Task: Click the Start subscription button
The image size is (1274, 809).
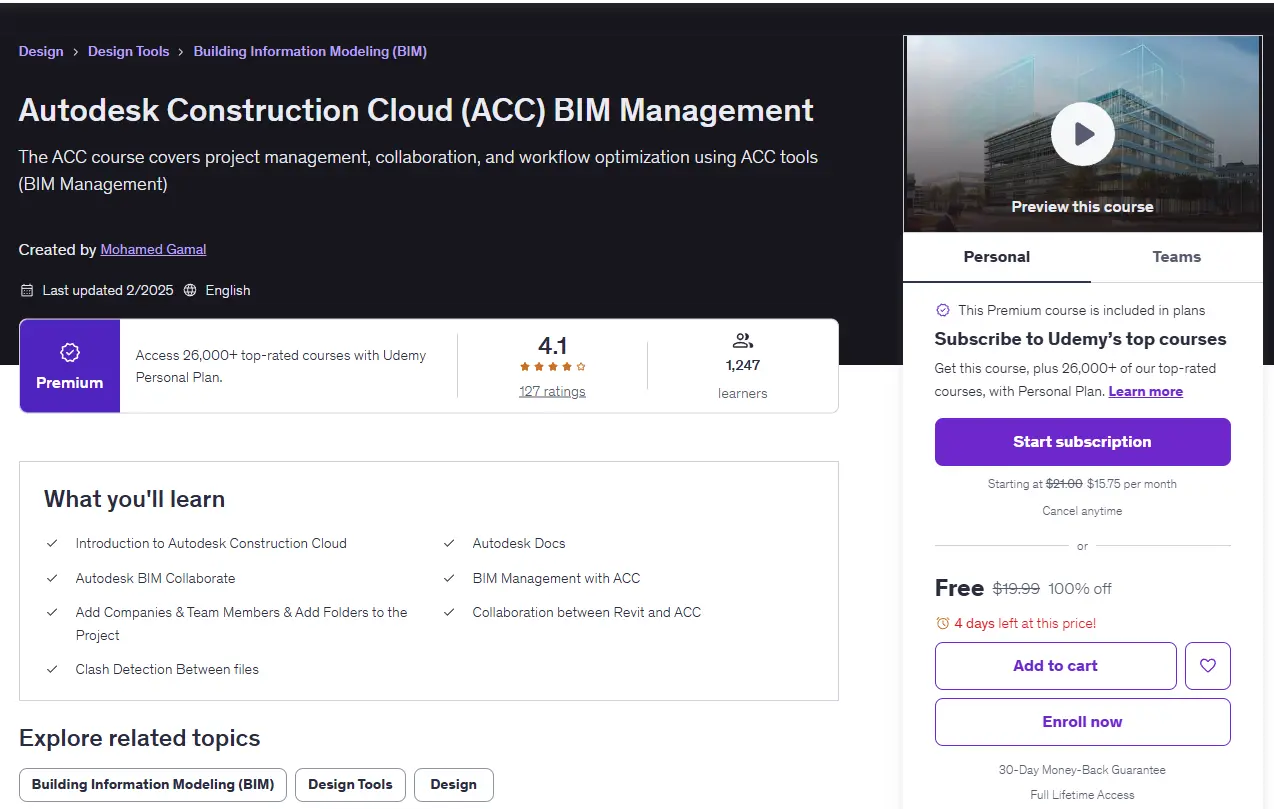Action: tap(1082, 442)
